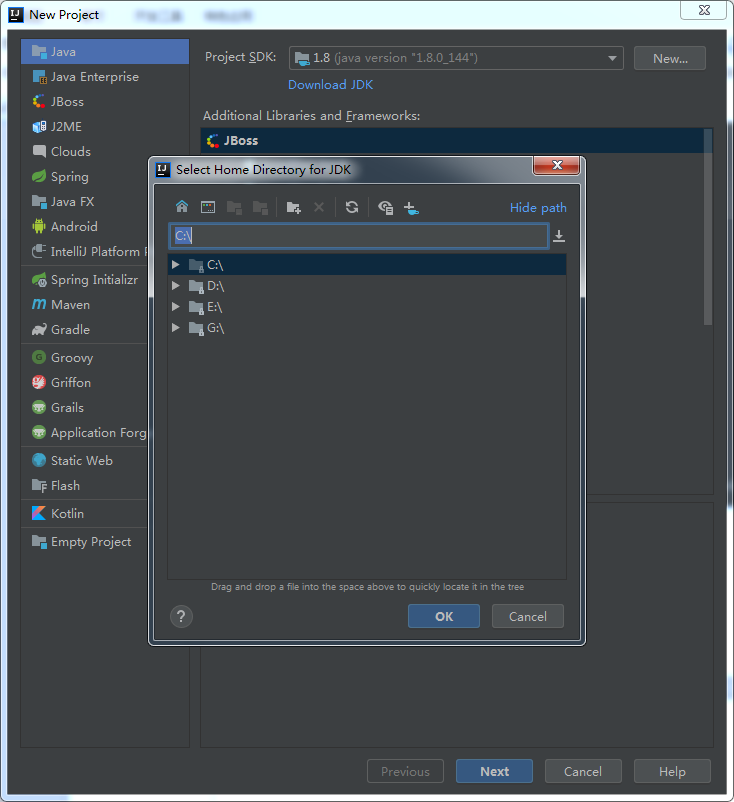Click the Download JDK link

pos(330,85)
